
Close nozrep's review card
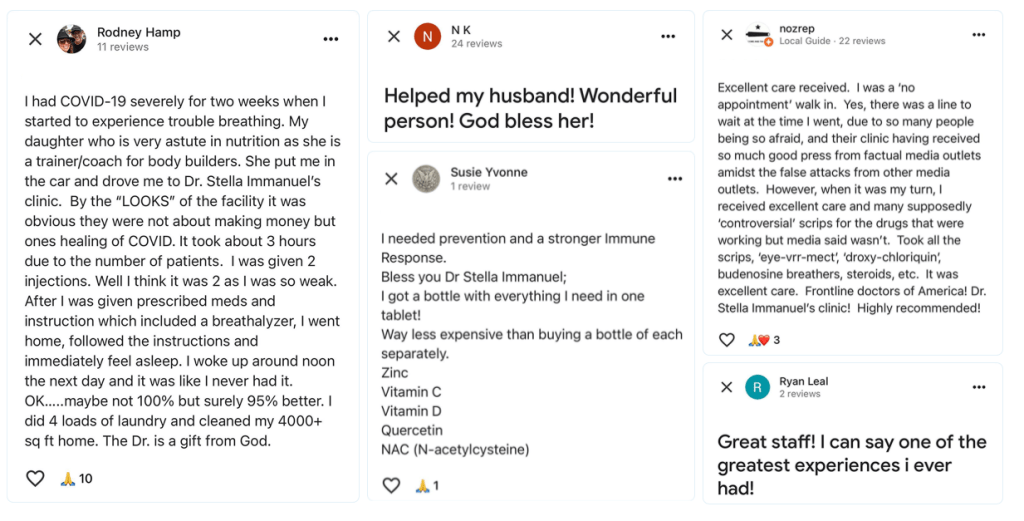point(727,35)
